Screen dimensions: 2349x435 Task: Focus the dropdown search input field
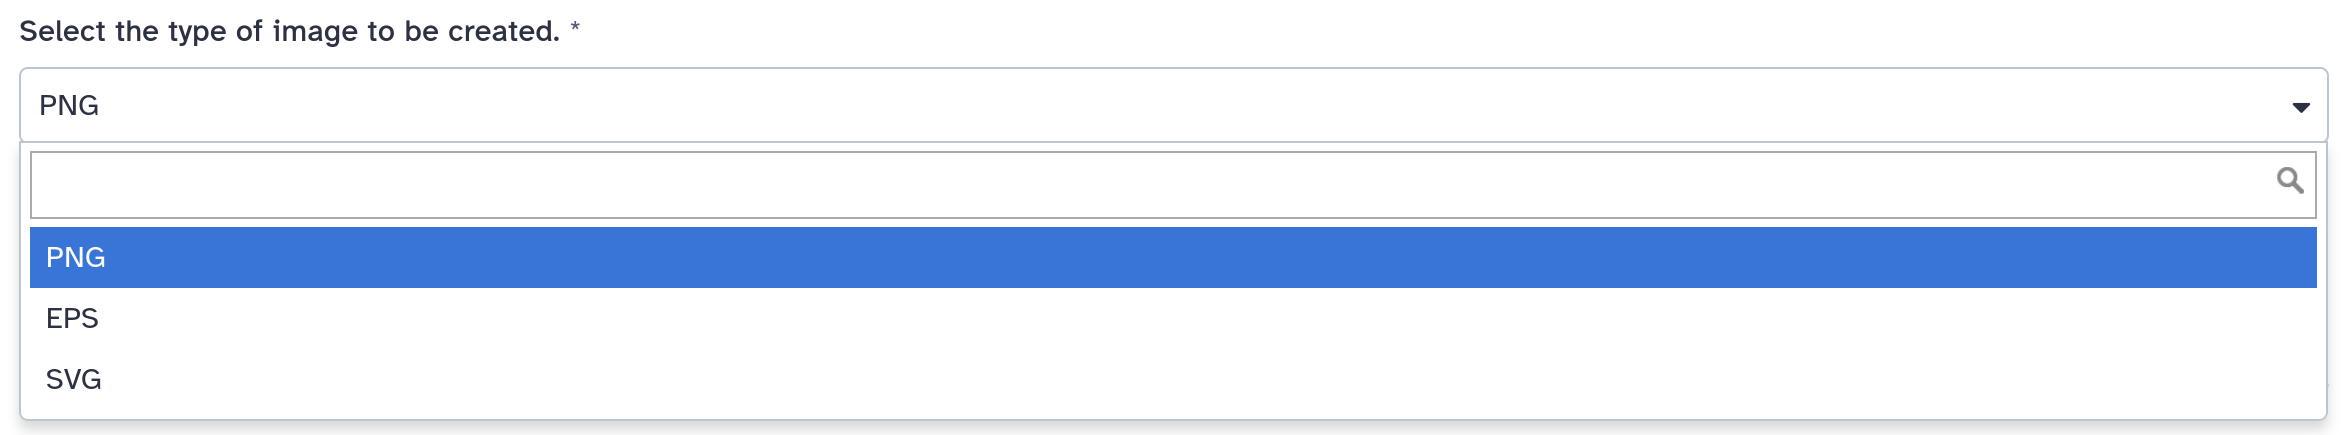[1173, 185]
